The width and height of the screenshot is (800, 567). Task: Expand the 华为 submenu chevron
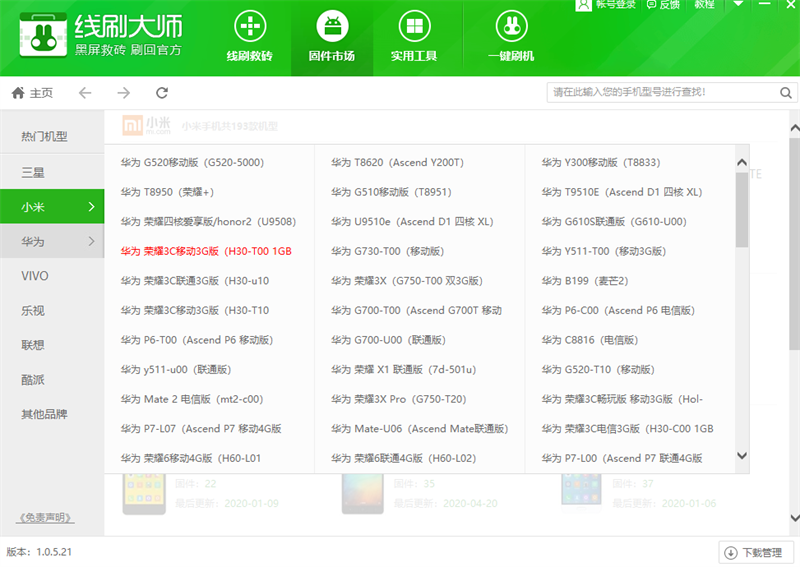click(91, 241)
